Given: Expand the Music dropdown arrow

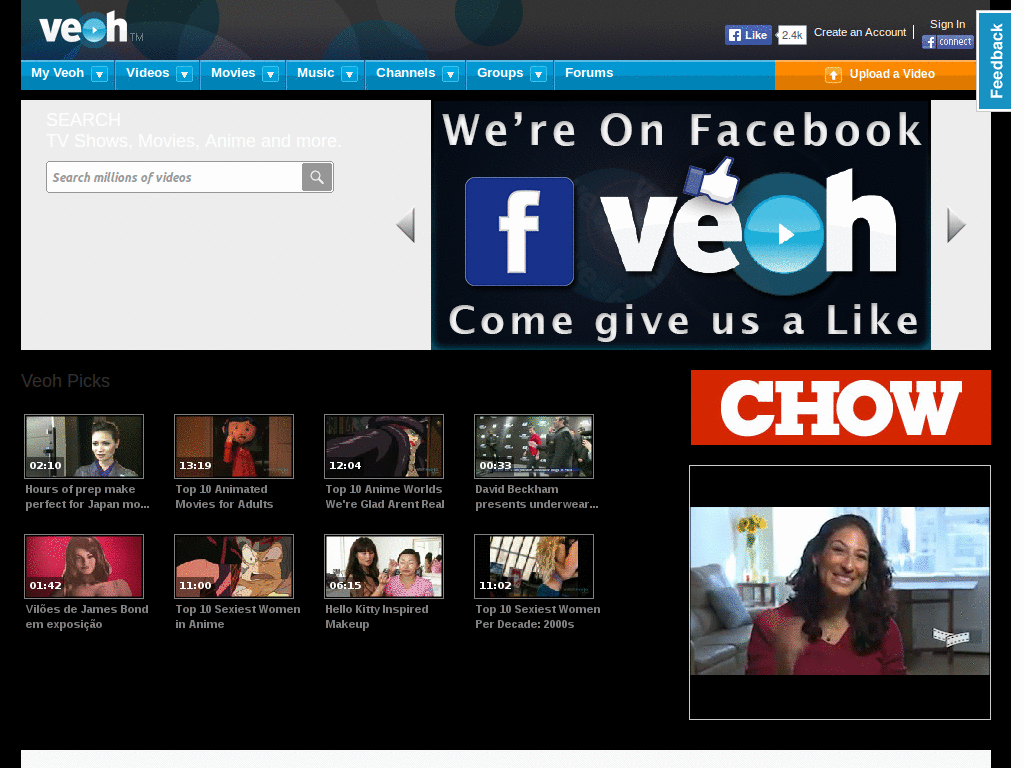Looking at the screenshot, I should point(349,74).
